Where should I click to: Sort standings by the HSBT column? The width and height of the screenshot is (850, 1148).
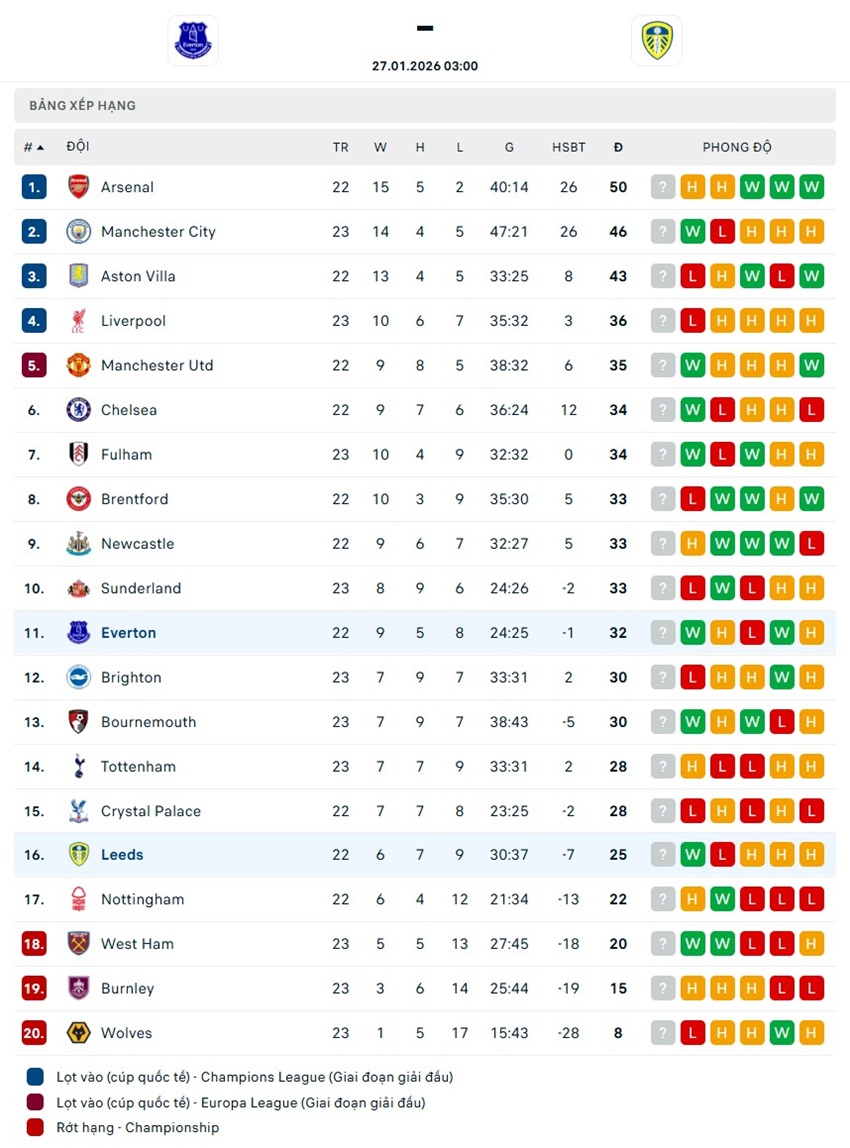pyautogui.click(x=569, y=147)
